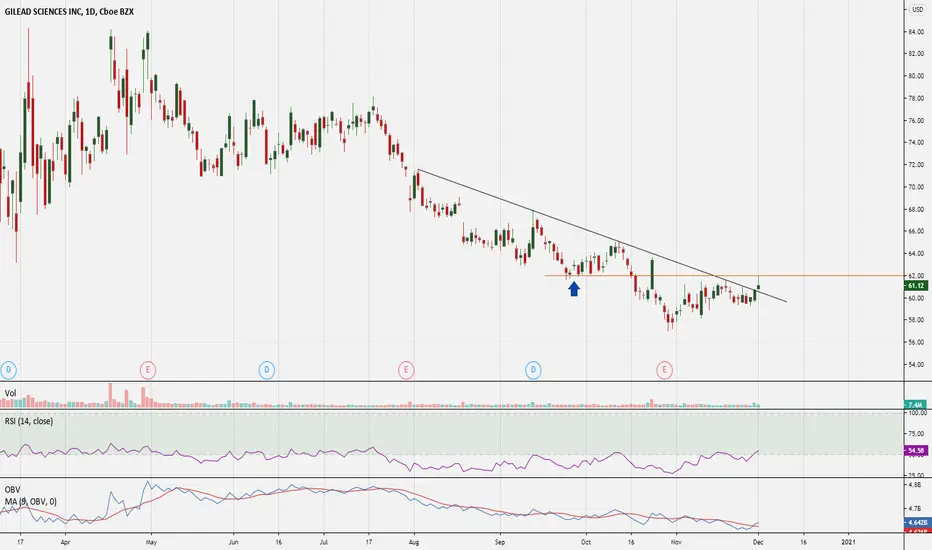Click the green 61.12 last price label
The height and width of the screenshot is (550, 932).
915,286
